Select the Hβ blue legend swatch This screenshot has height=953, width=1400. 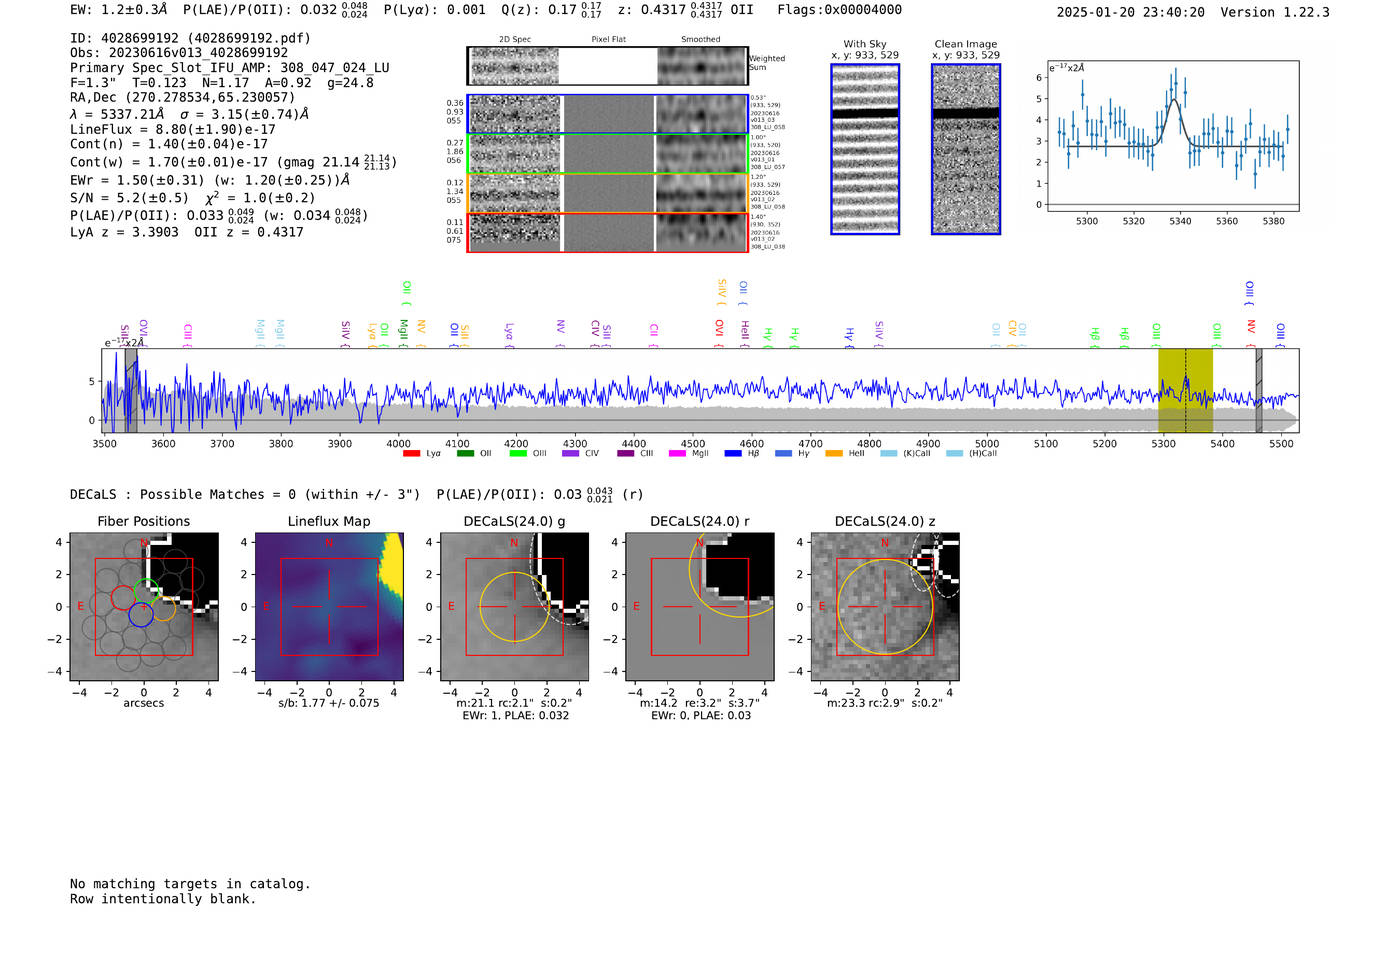point(733,454)
